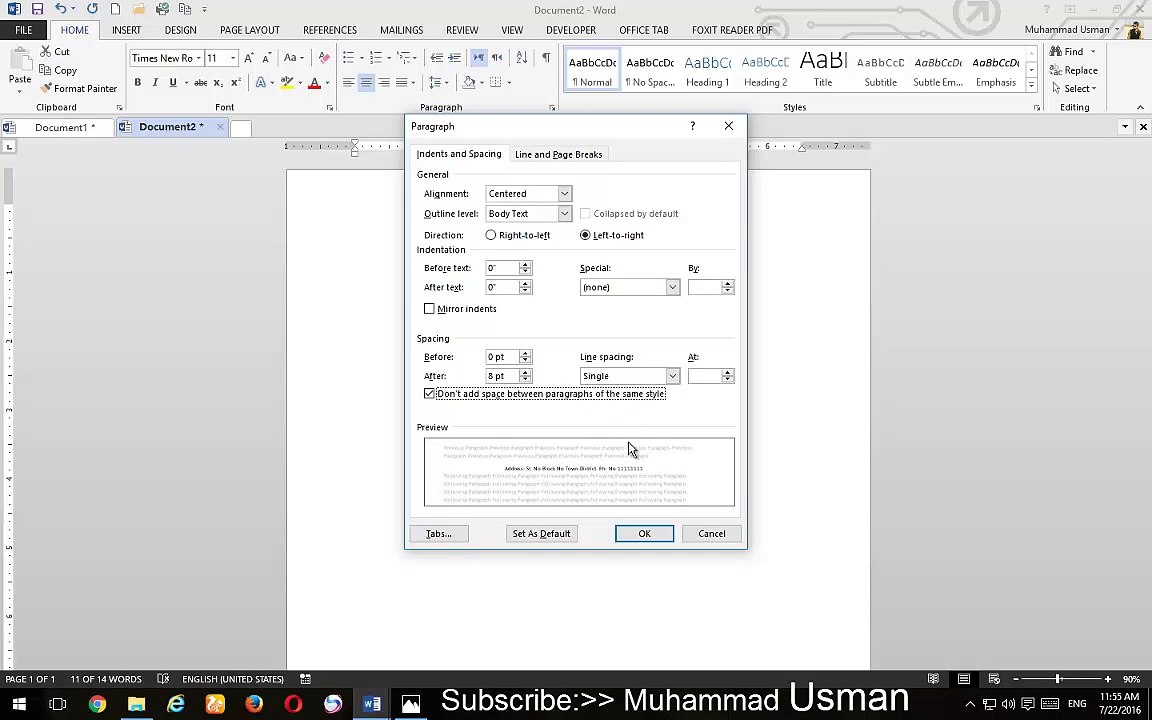
Task: Click the Spacing Before field
Action: (x=502, y=357)
